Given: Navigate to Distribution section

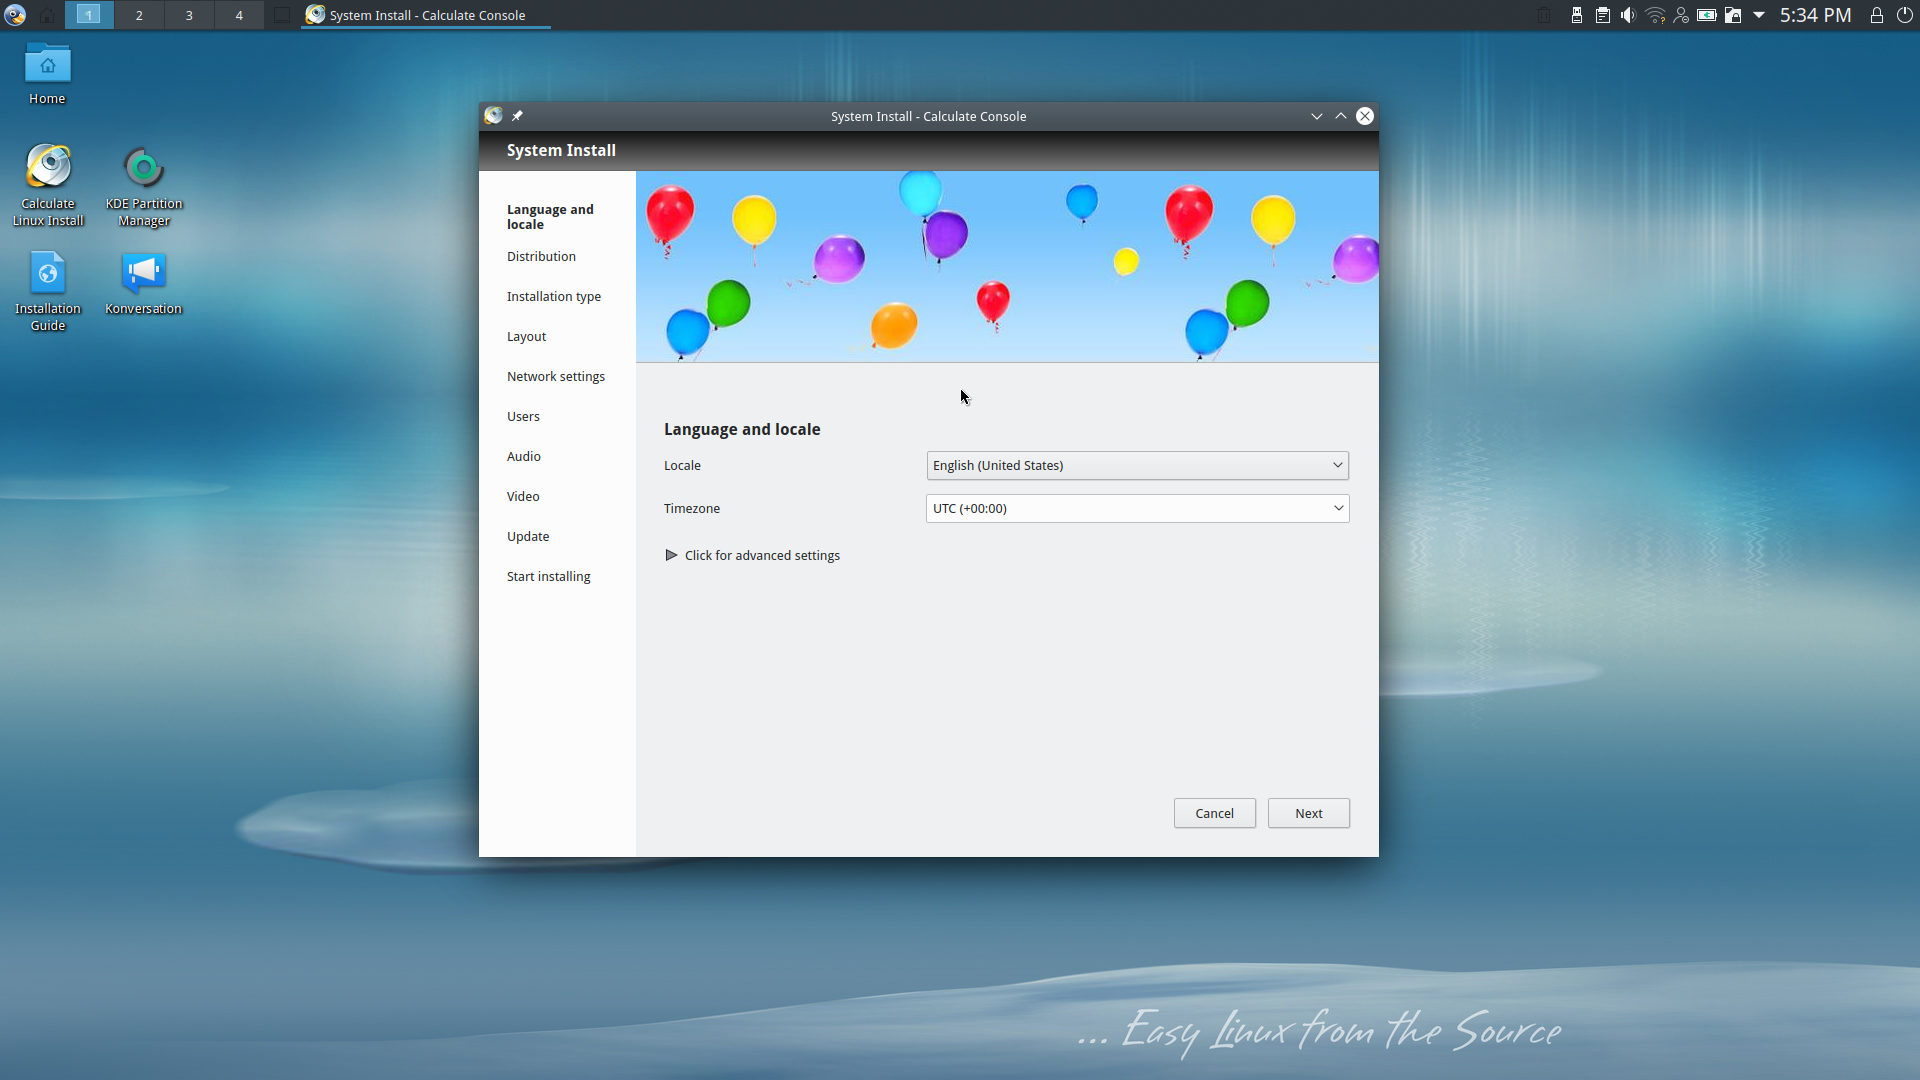Looking at the screenshot, I should 541,256.
